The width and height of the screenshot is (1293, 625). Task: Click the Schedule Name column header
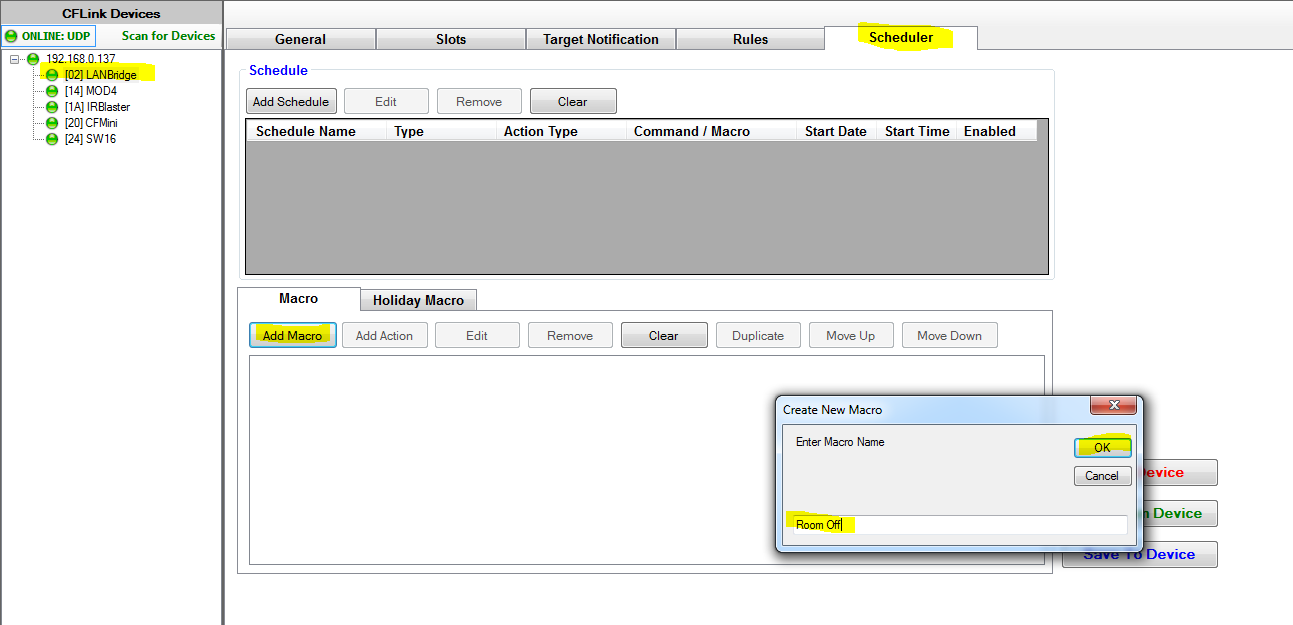pos(305,131)
